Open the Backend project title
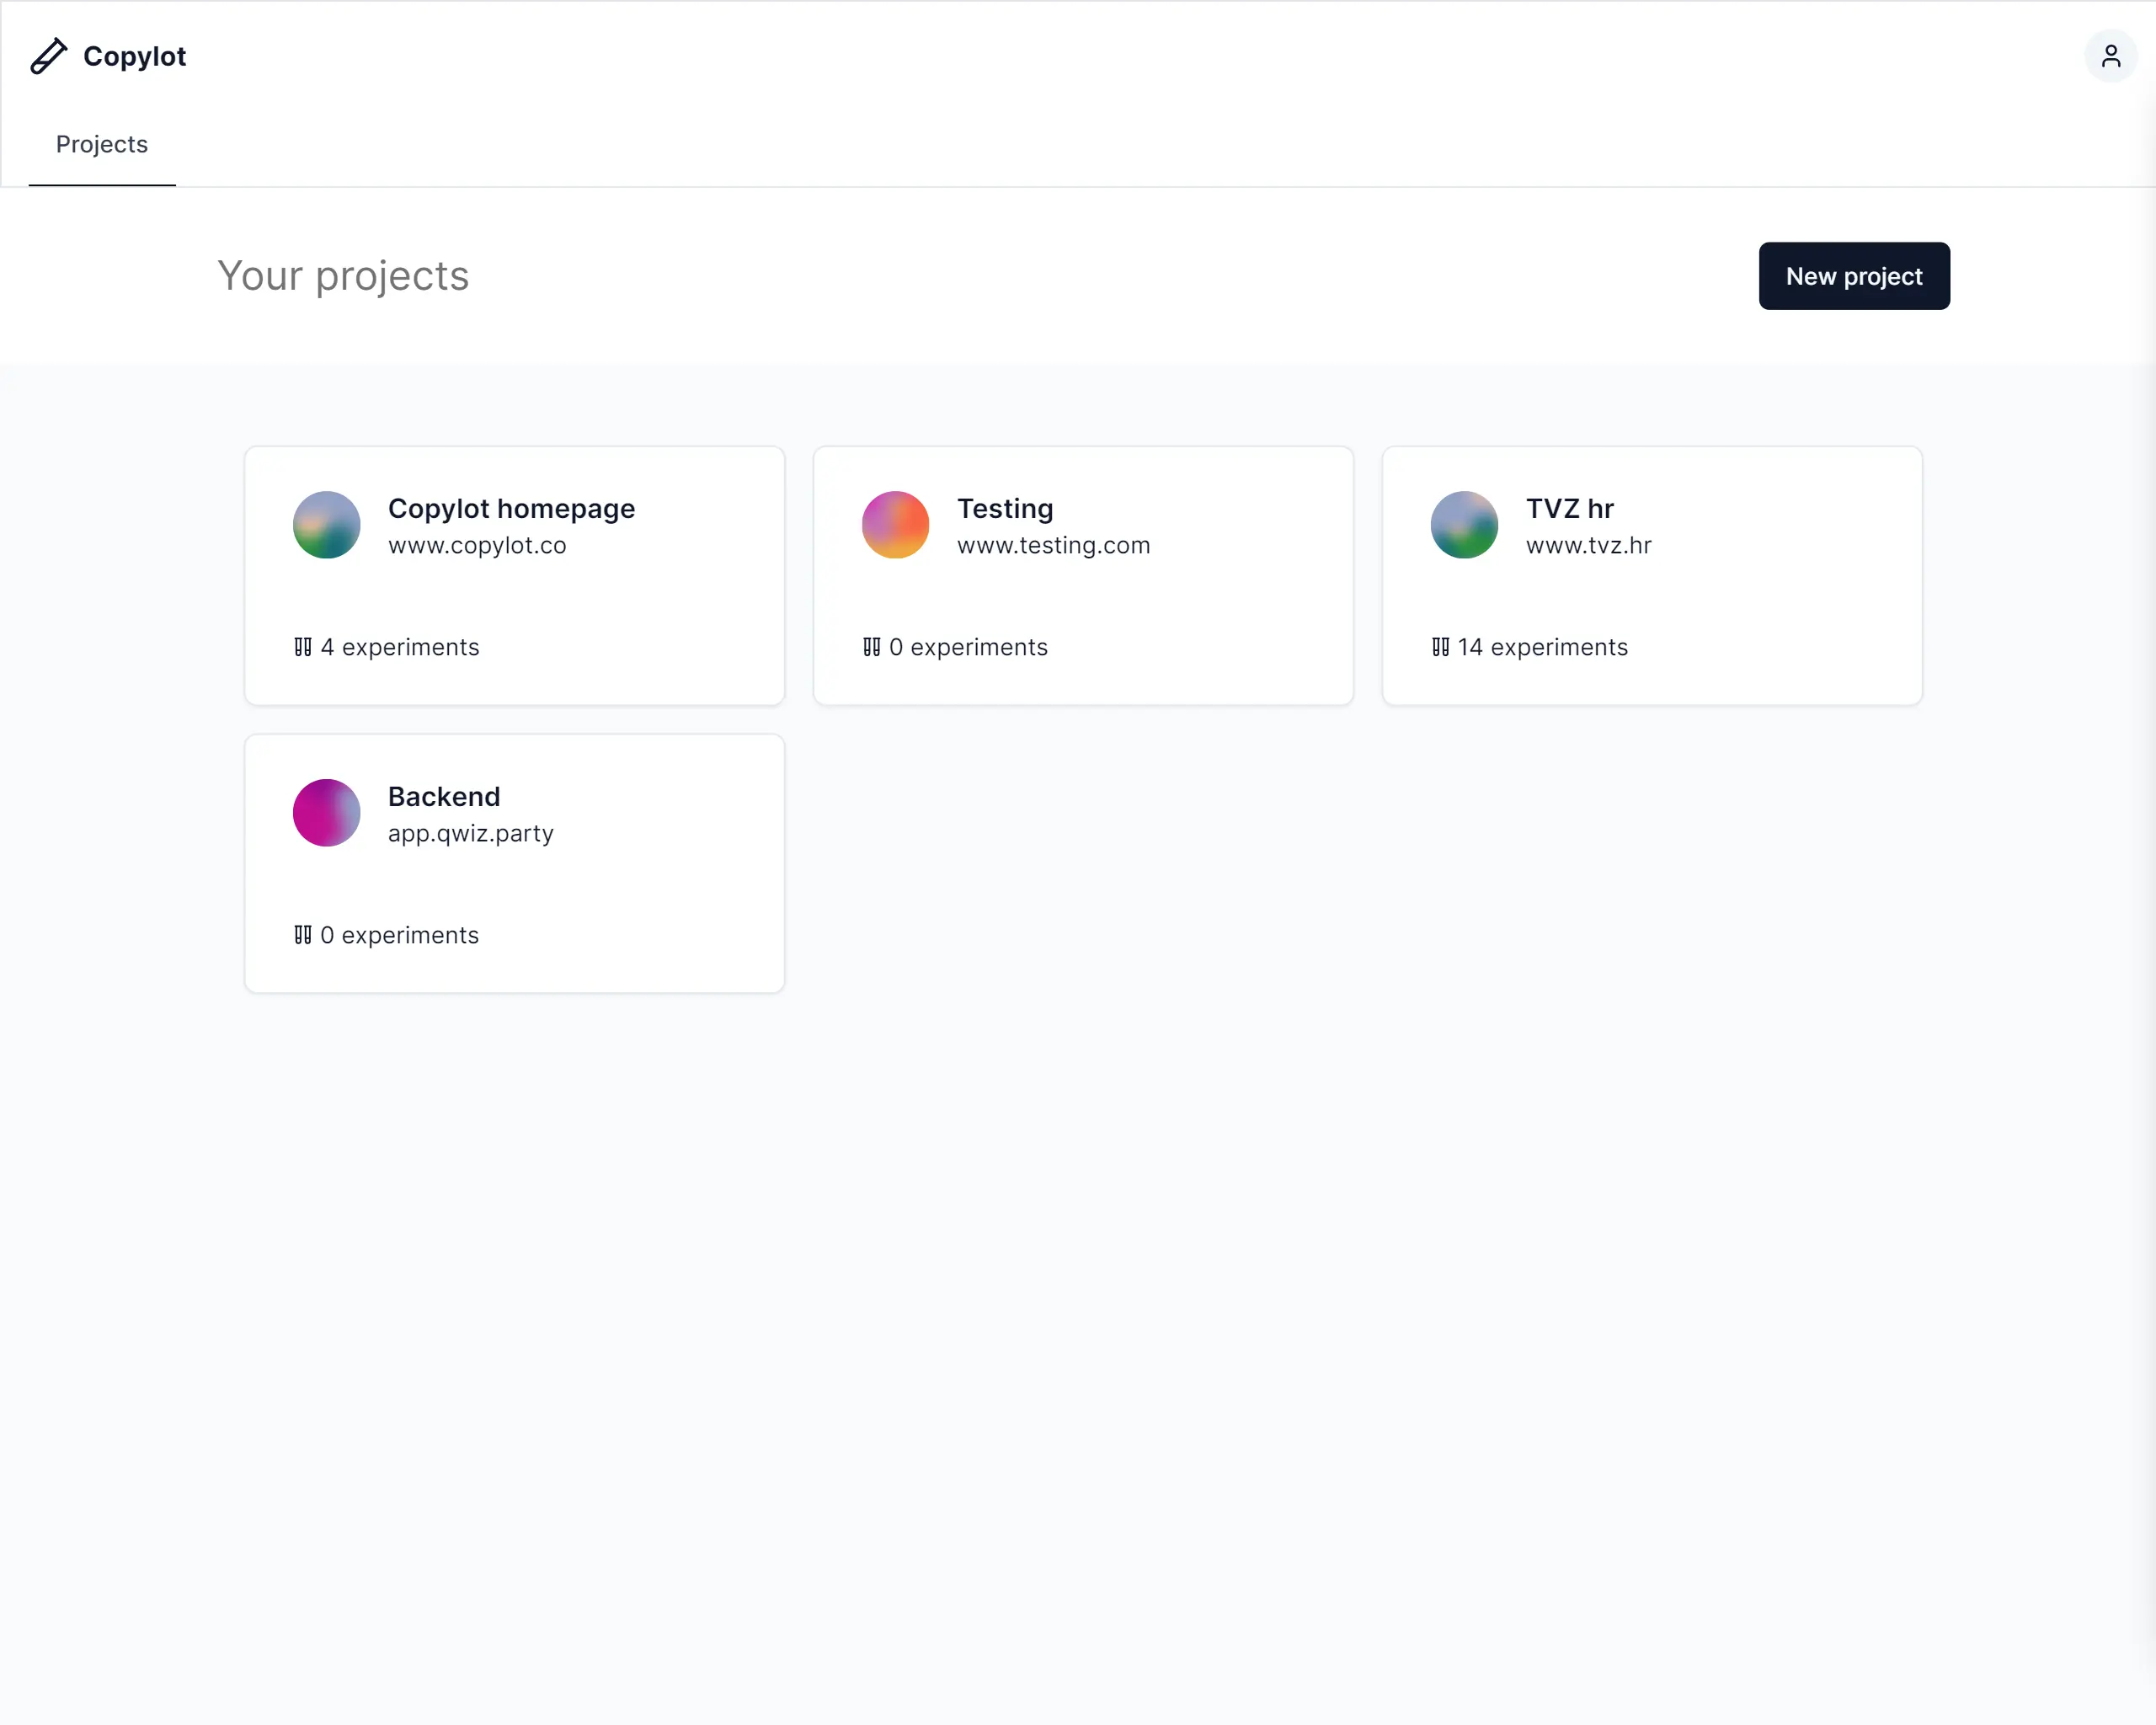Image resolution: width=2156 pixels, height=1725 pixels. click(x=443, y=796)
